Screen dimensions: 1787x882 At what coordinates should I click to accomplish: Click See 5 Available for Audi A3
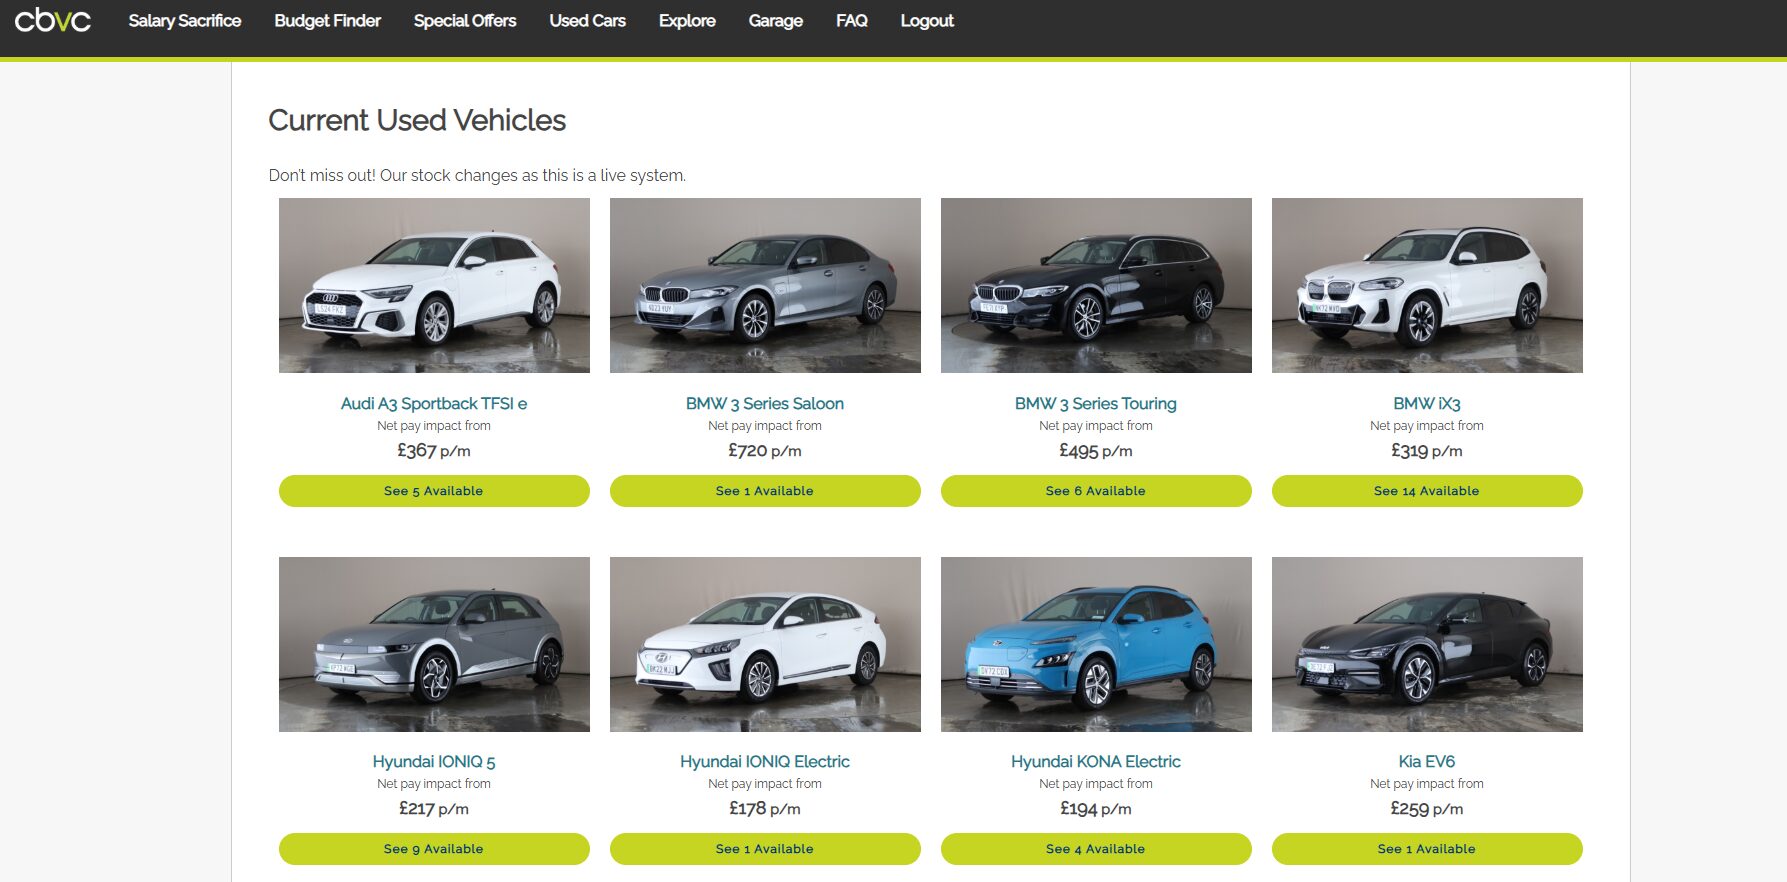(x=434, y=491)
